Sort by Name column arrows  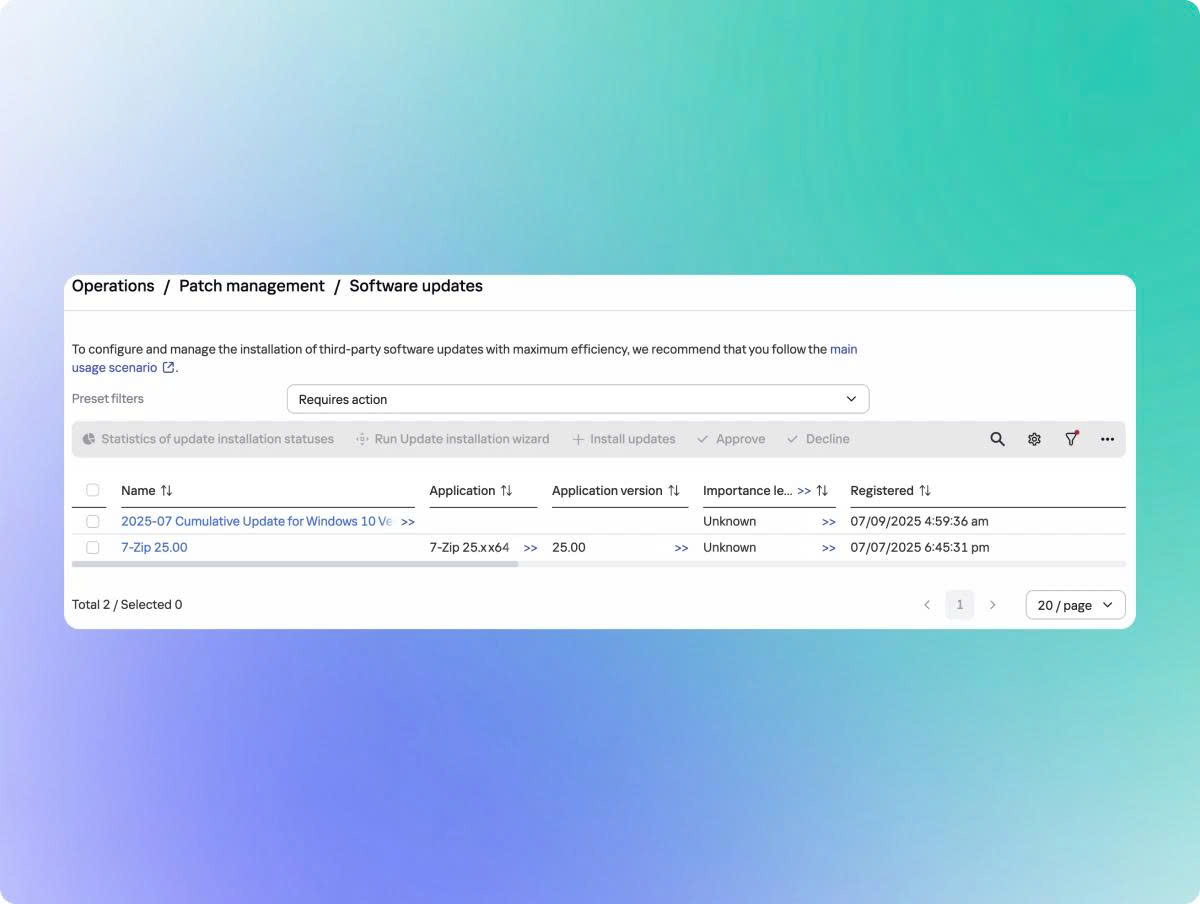point(166,491)
